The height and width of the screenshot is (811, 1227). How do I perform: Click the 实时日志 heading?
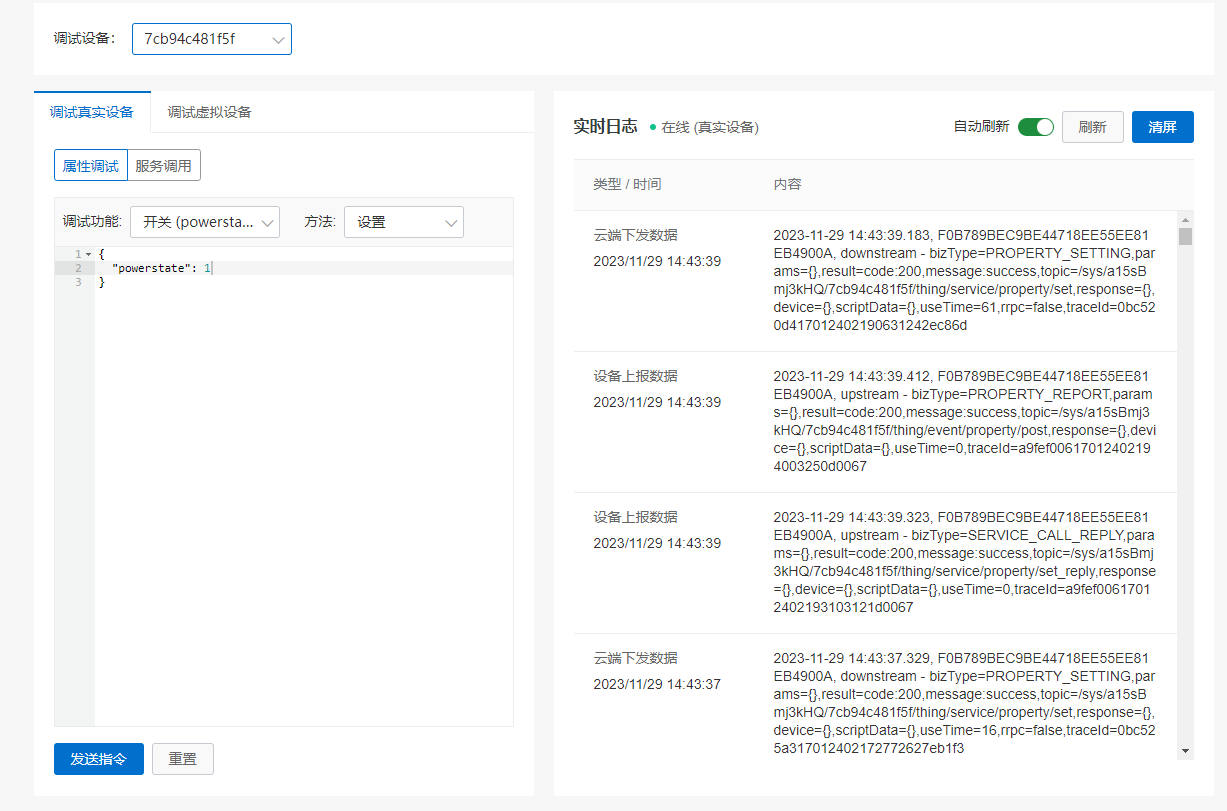[605, 127]
